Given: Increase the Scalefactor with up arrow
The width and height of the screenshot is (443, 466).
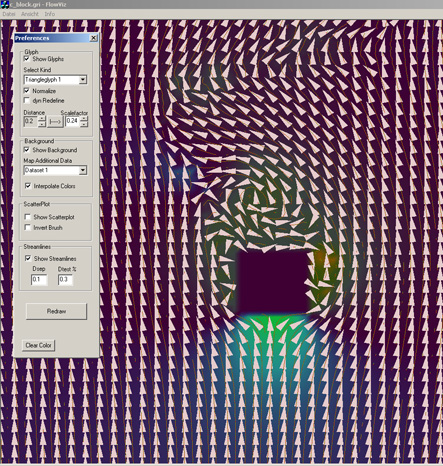Looking at the screenshot, I should coord(84,118).
